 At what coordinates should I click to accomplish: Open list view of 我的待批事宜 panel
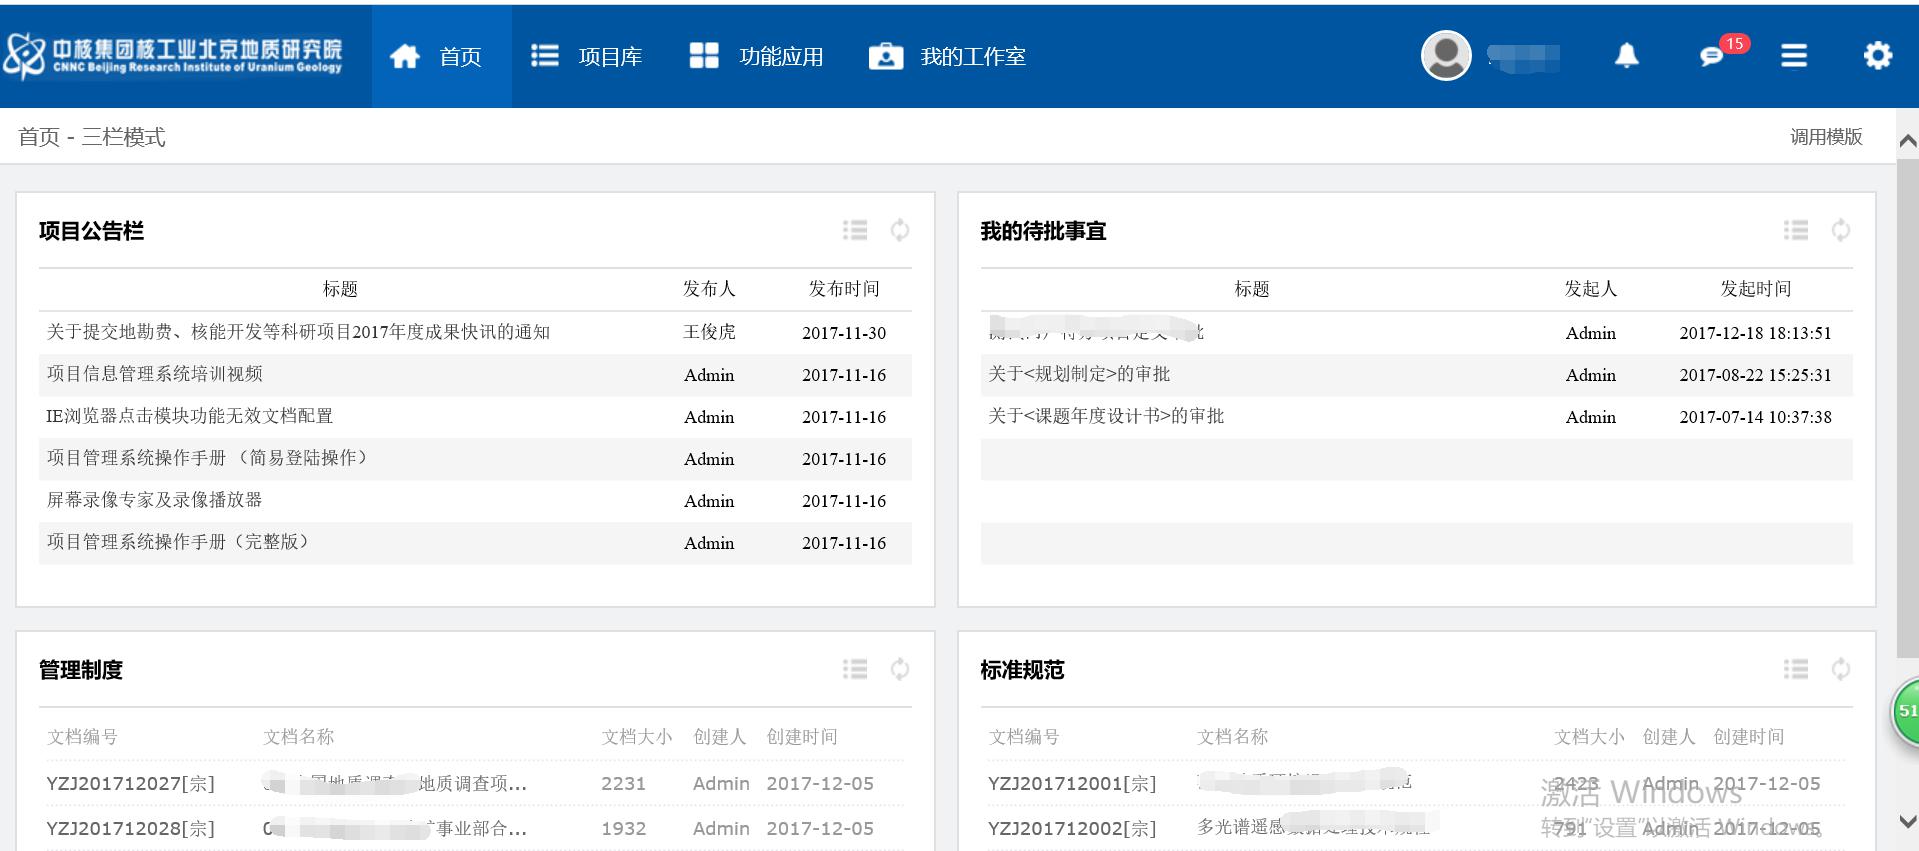1795,231
